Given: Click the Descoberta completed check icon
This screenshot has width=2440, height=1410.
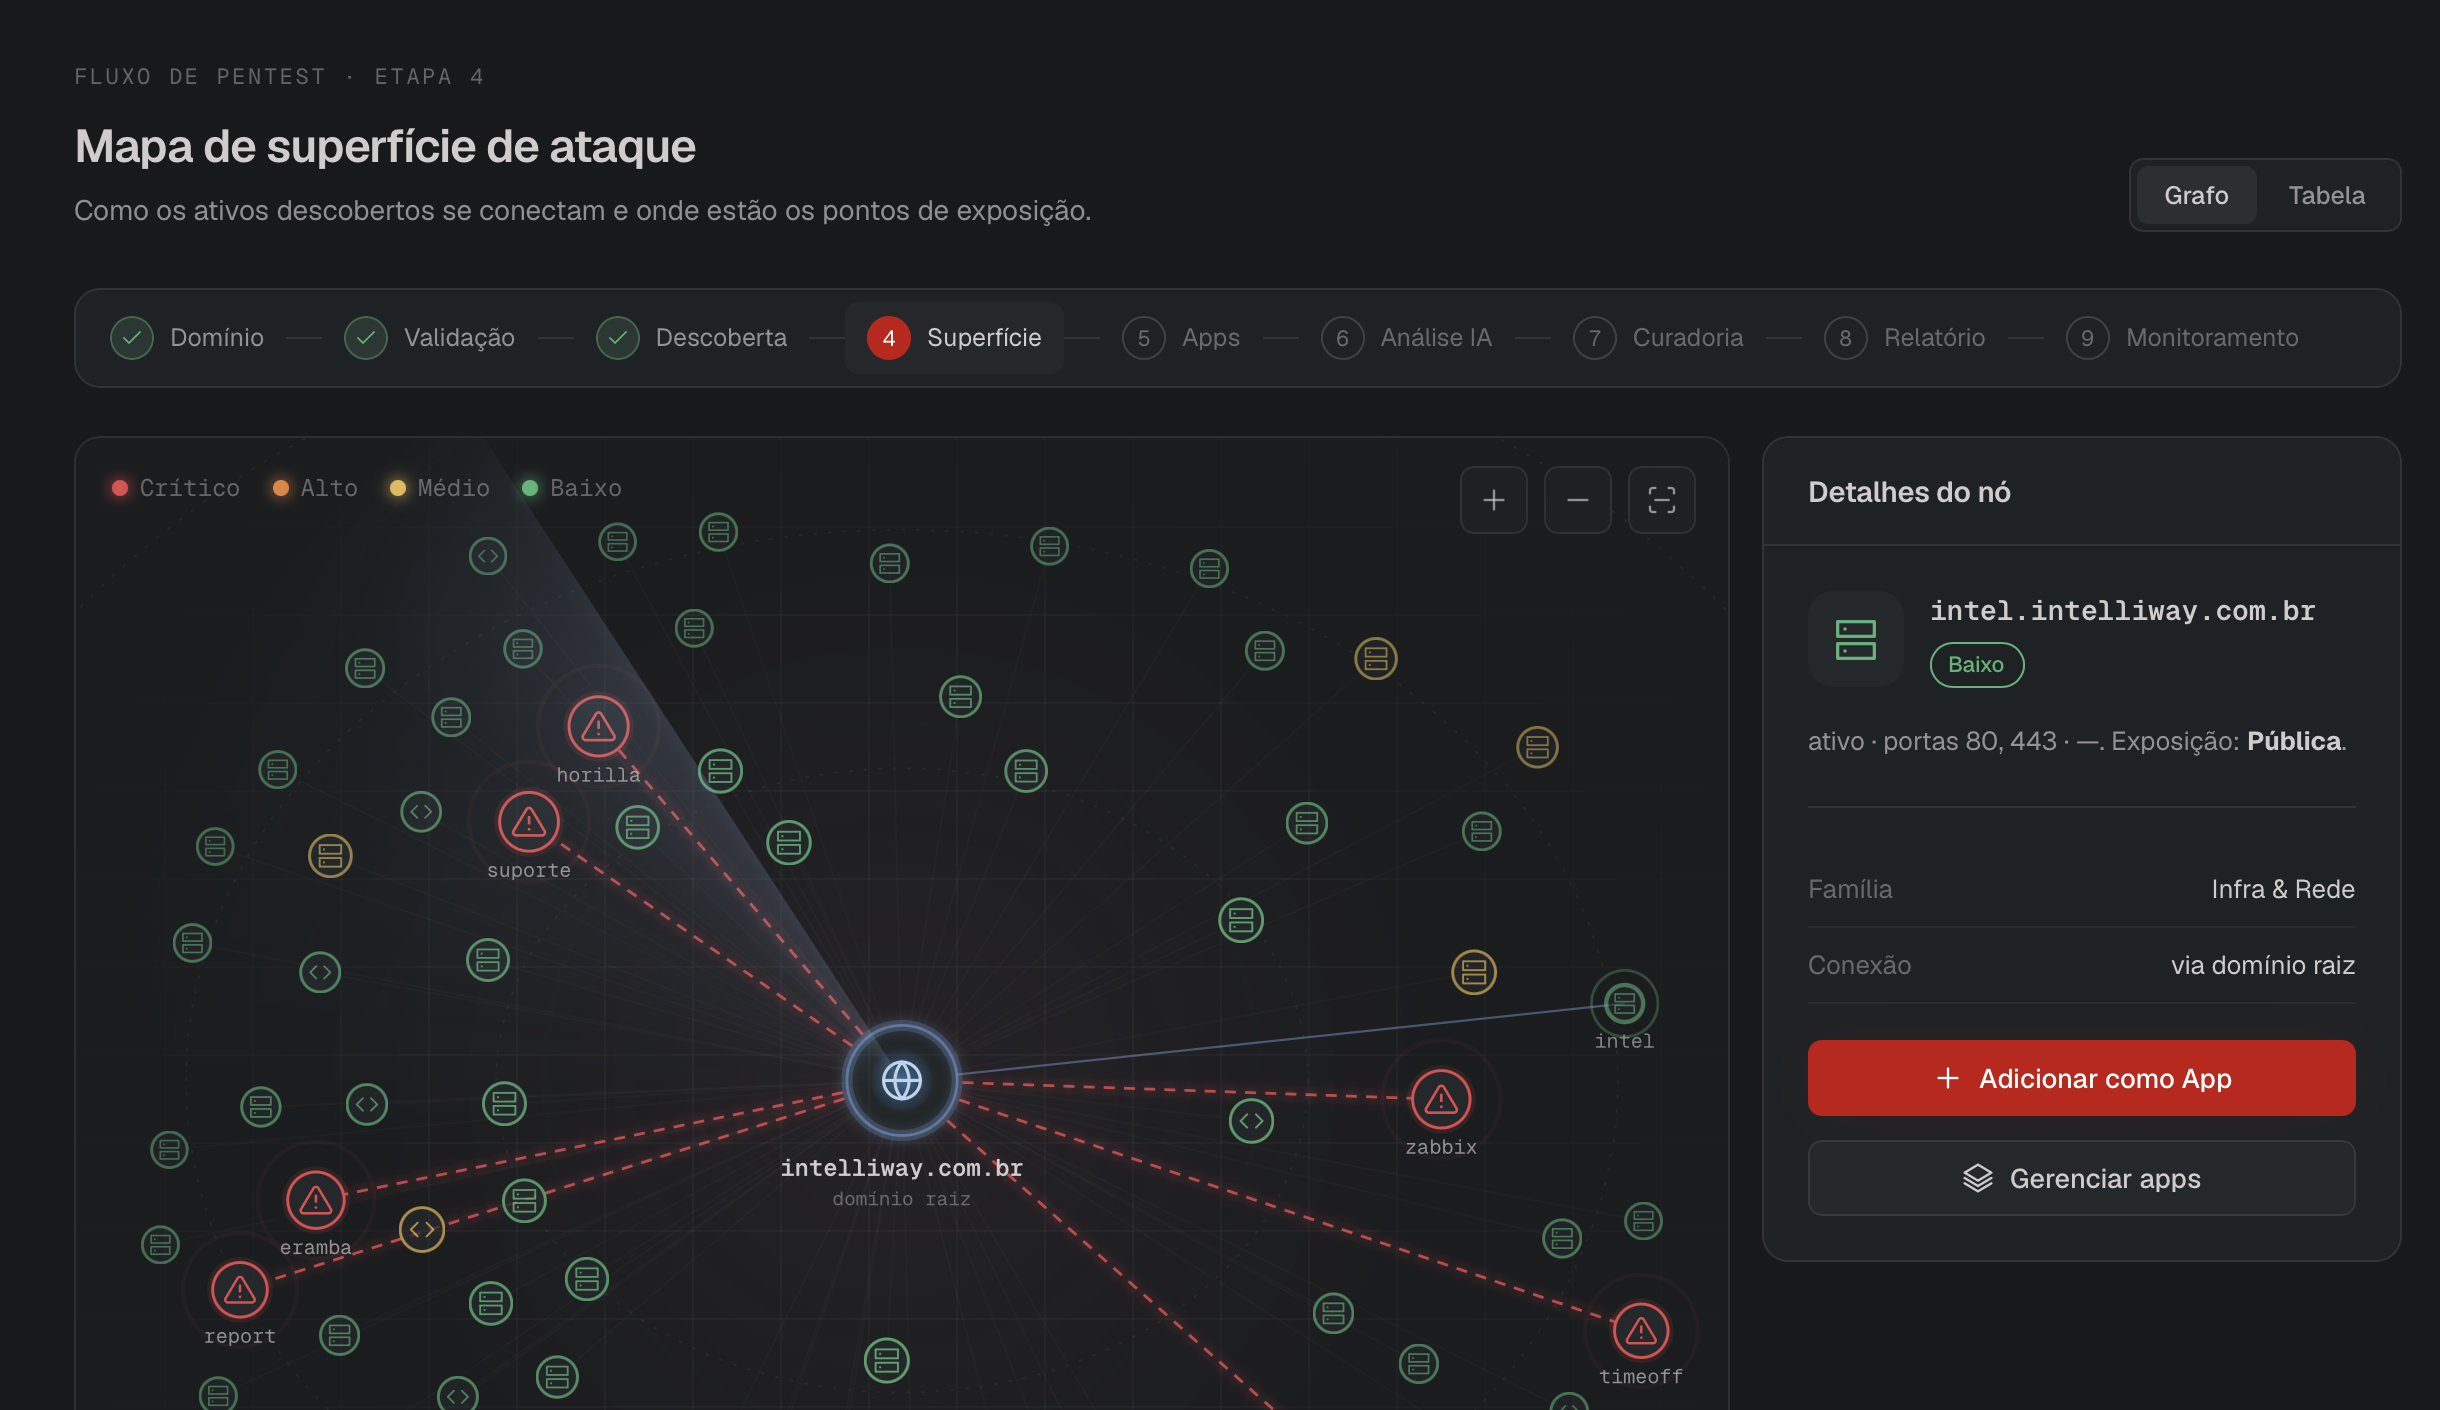Looking at the screenshot, I should click(618, 338).
